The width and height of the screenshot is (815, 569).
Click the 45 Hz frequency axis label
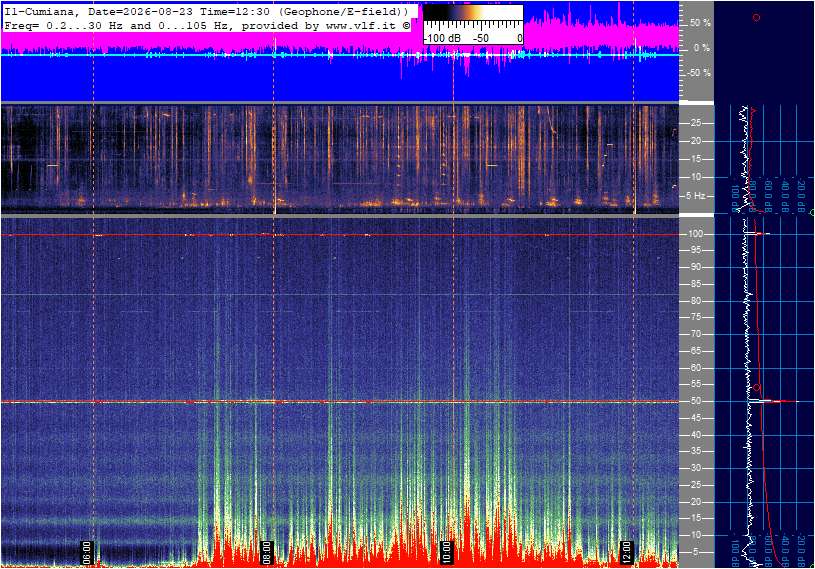pos(695,418)
